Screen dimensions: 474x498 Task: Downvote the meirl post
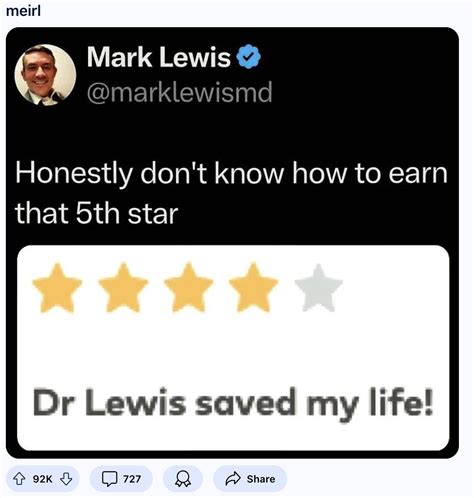(66, 479)
